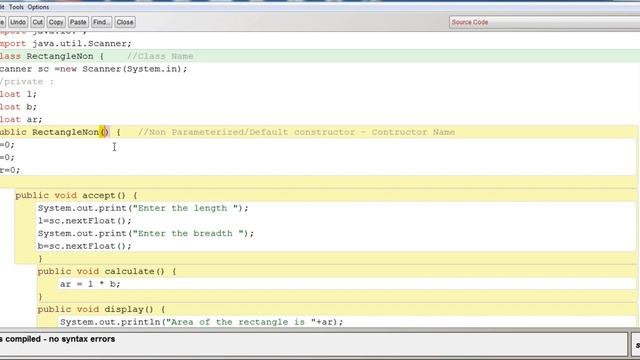Click the 'public void calculate() {' line
The height and width of the screenshot is (360, 640).
point(107,271)
